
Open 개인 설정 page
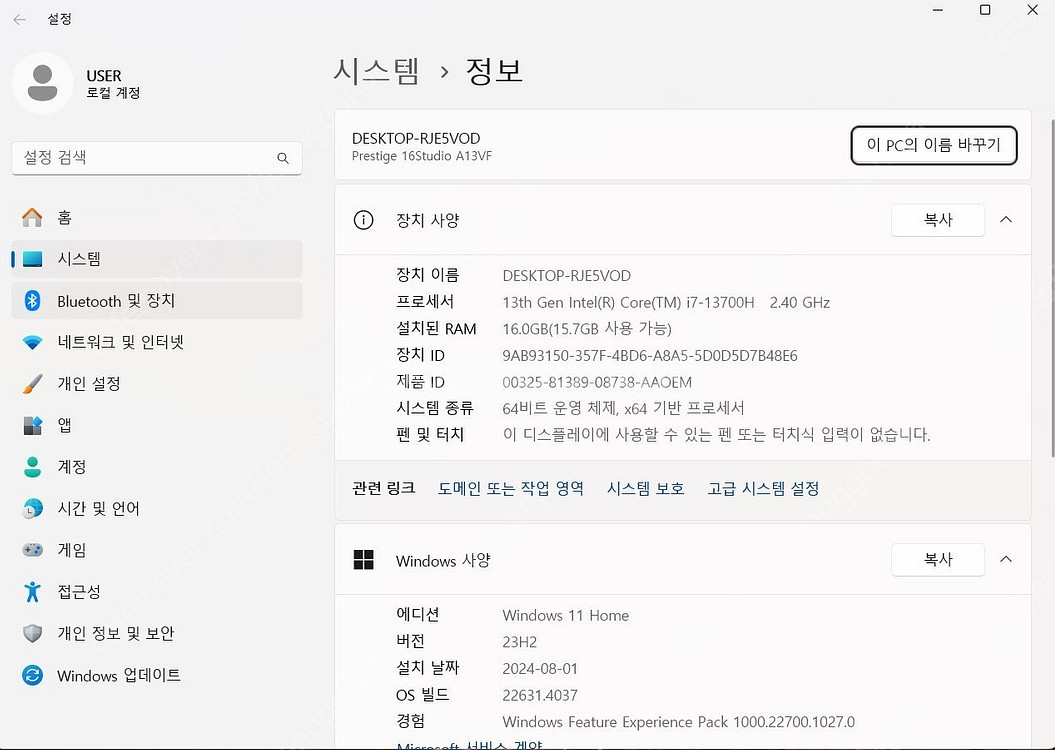[157, 384]
